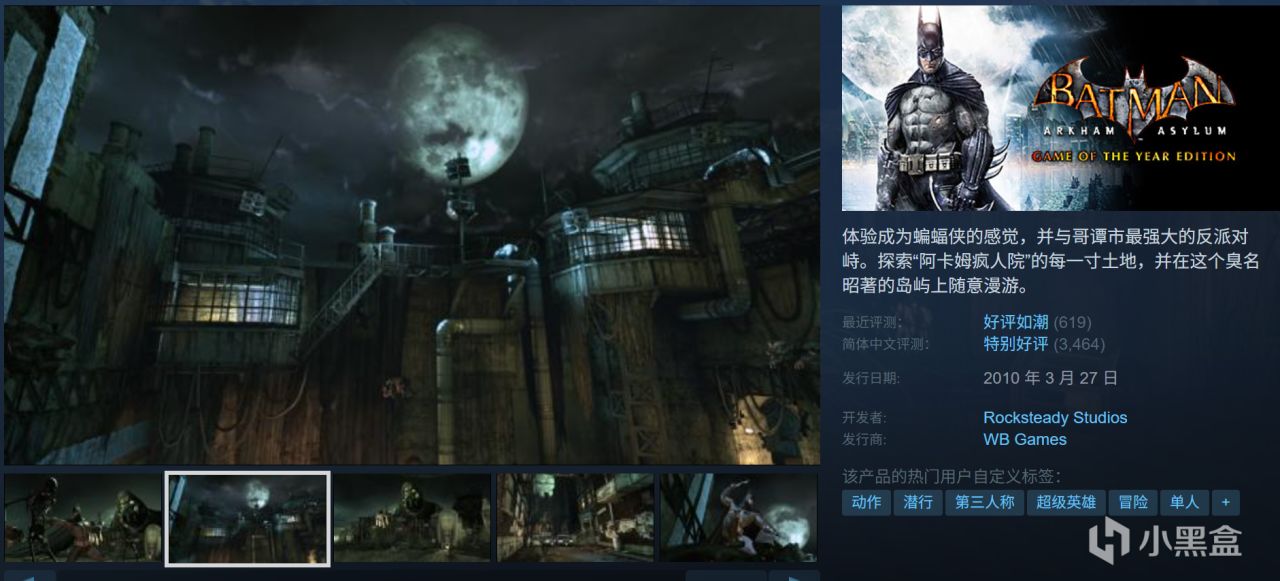The image size is (1280, 581).
Task: Select the 第三人称 tag
Action: click(984, 502)
